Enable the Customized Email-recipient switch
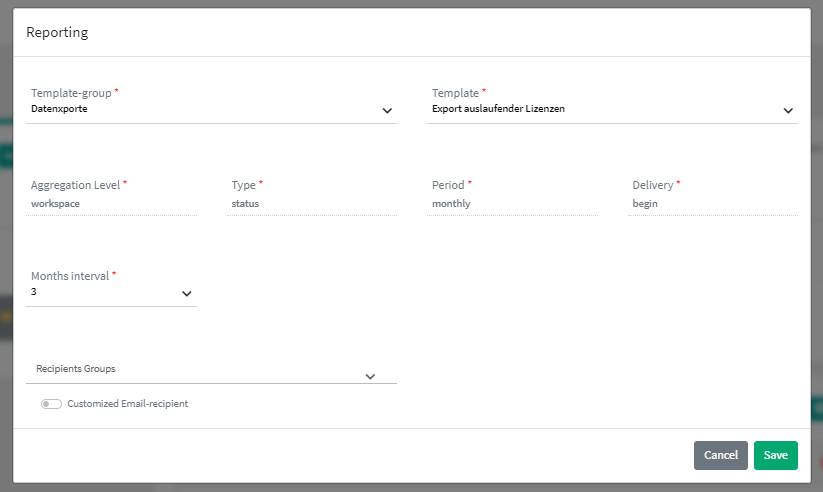The image size is (823, 492). (51, 404)
